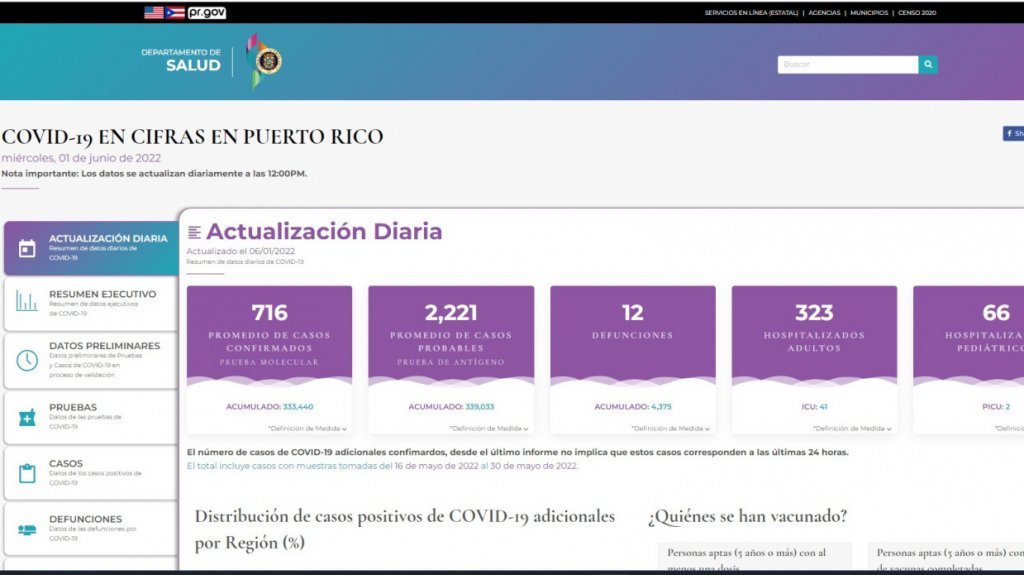The image size is (1024, 575).
Task: Click the bed icon for Defunciones
Action: tap(27, 530)
